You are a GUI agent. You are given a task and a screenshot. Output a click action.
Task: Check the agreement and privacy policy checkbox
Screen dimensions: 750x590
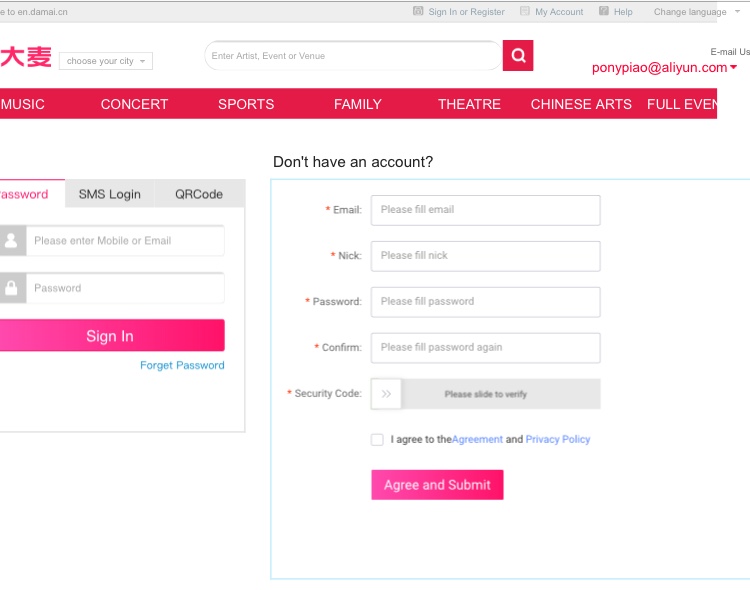click(x=377, y=439)
